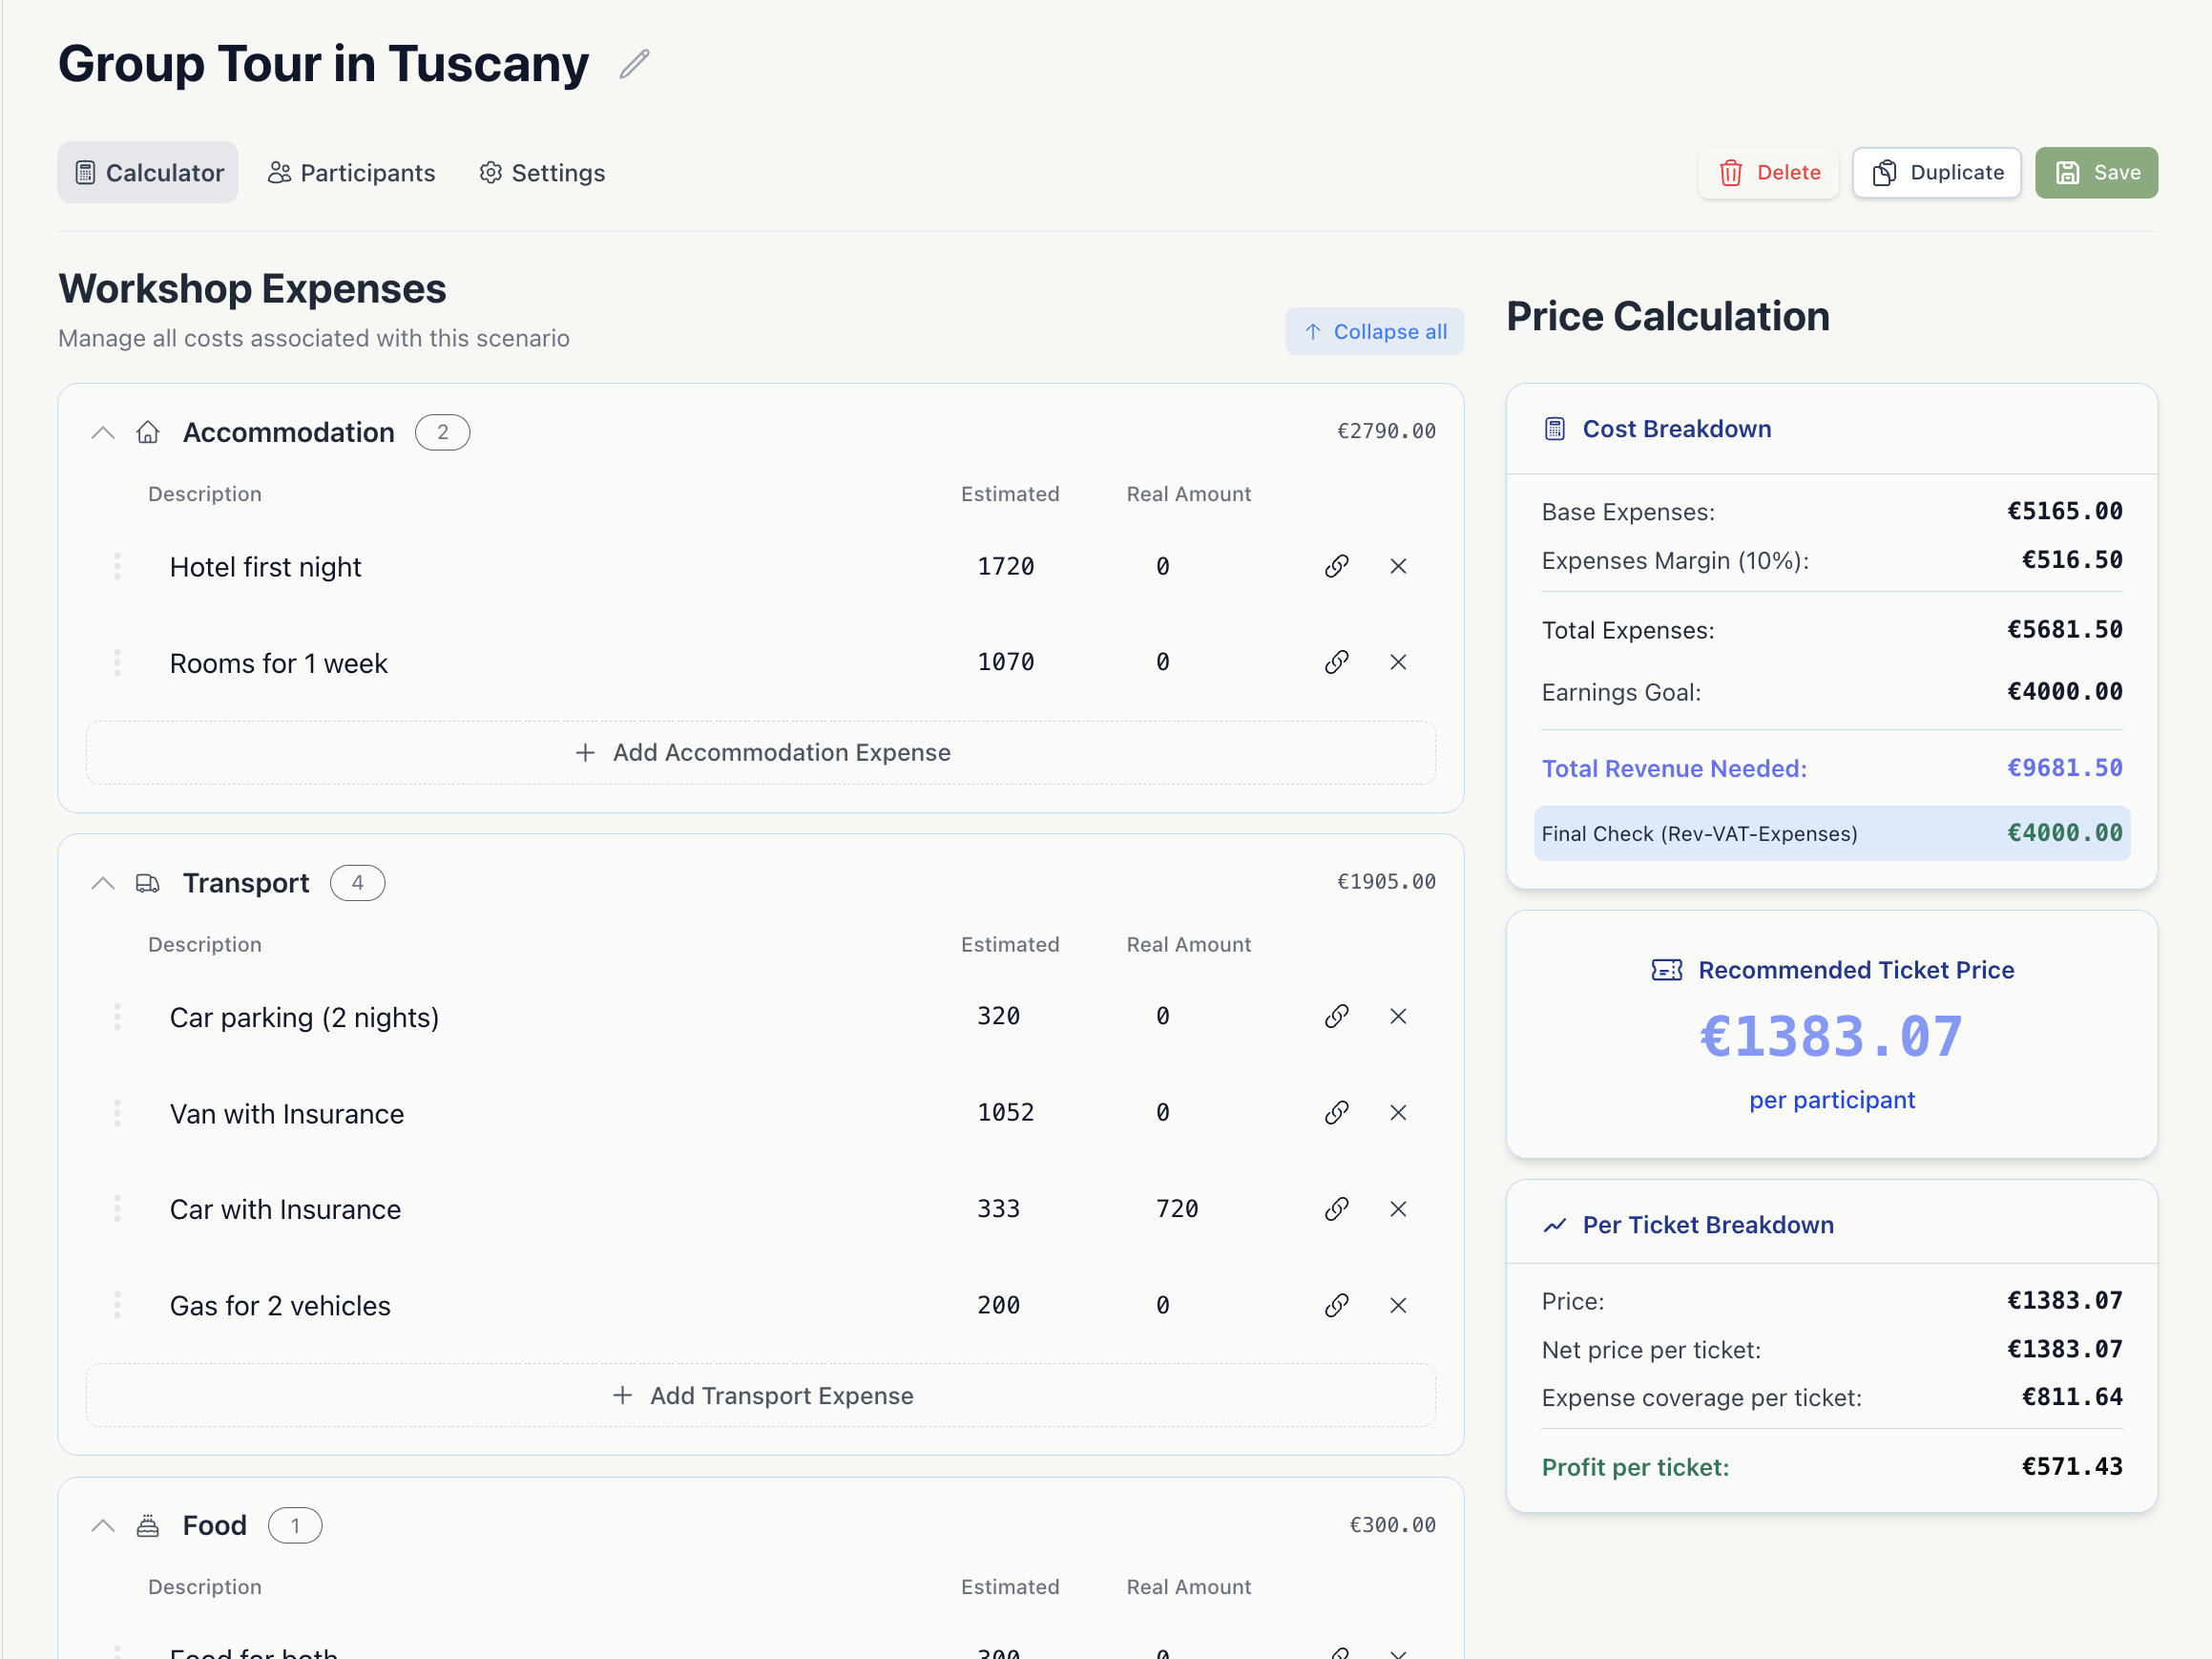Screen dimensions: 2212x1659
Task: Click the Collapse all button
Action: tap(1374, 331)
